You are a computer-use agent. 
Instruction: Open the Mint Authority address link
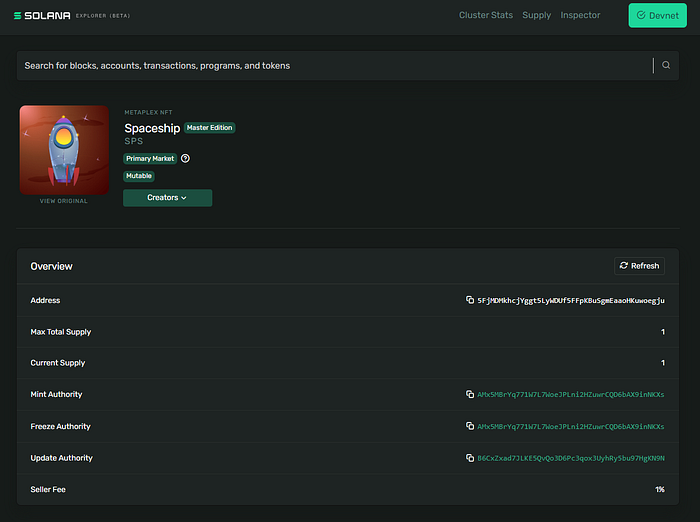tap(570, 395)
